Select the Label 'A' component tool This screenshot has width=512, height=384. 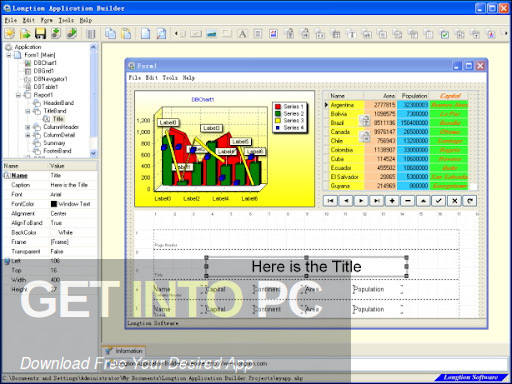[242, 34]
